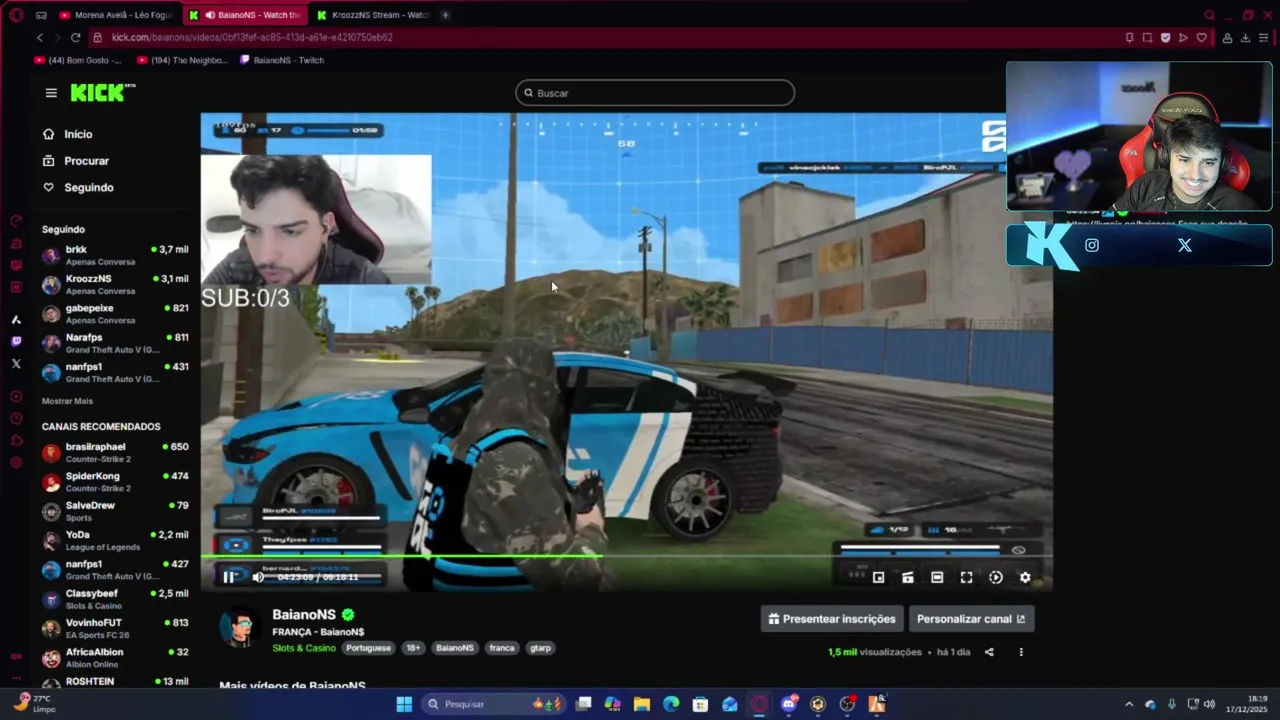This screenshot has height=720, width=1280.
Task: Open File Explorer from taskbar
Action: 642,704
